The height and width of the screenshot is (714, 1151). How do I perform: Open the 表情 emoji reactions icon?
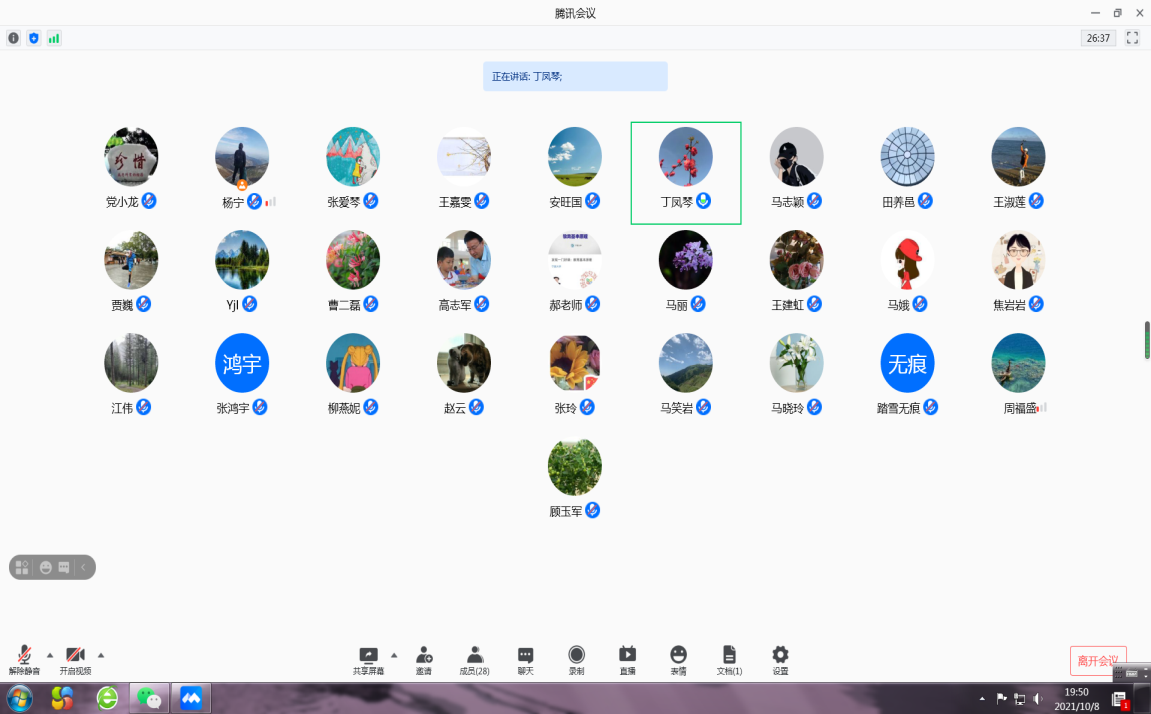tap(678, 656)
